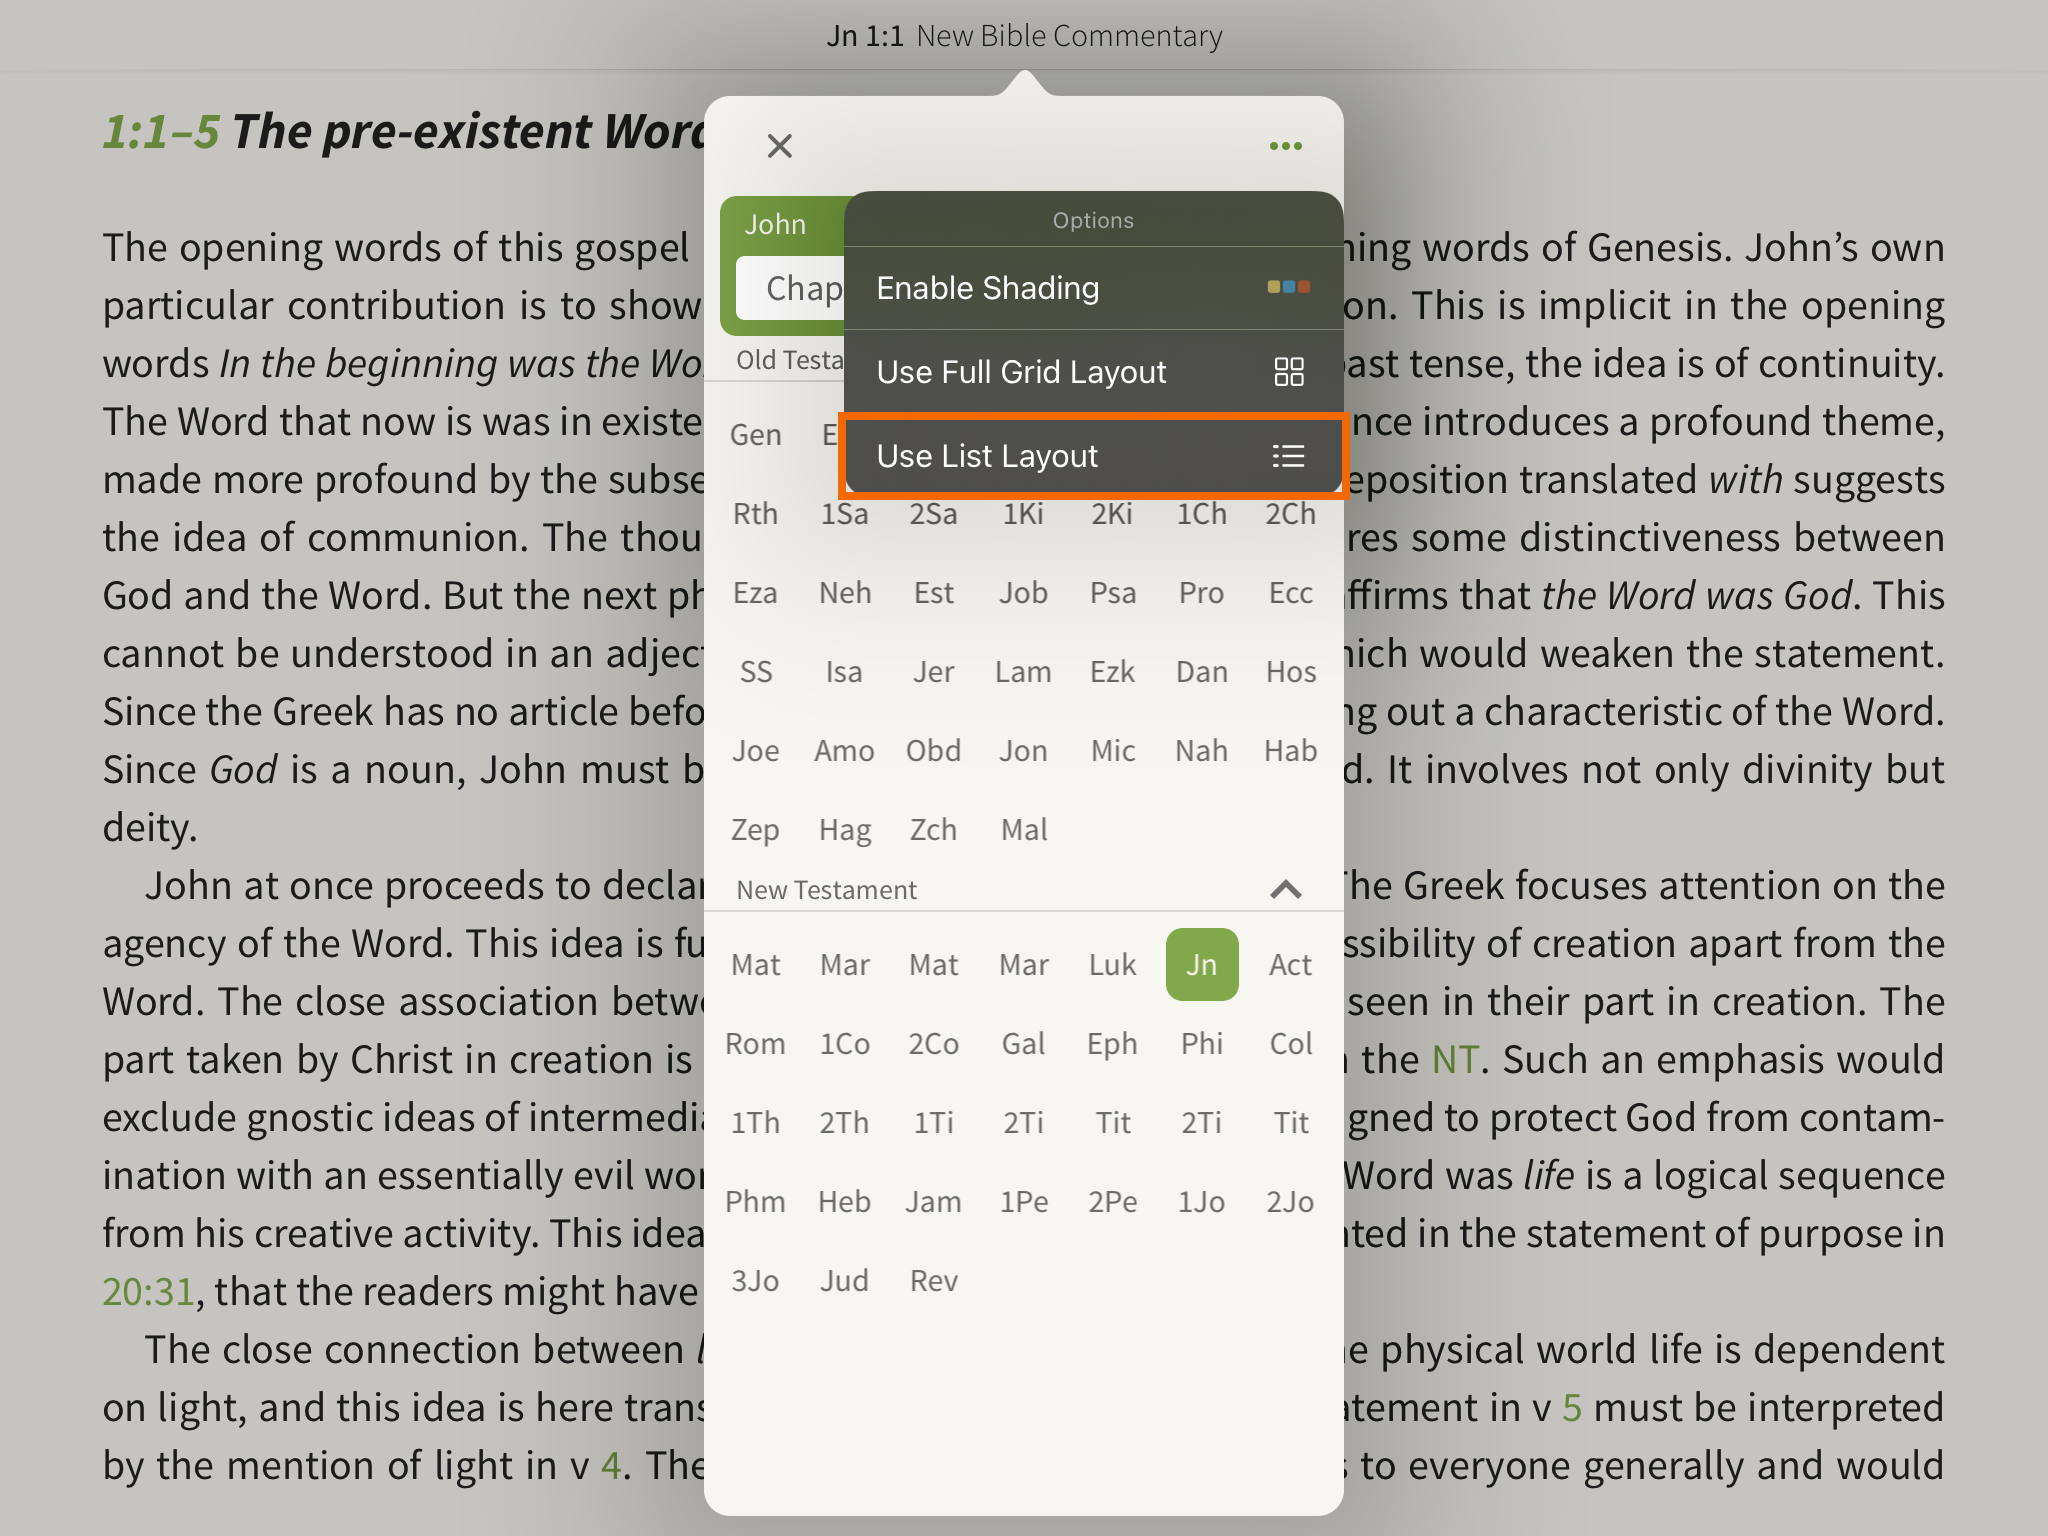Select Hab book
This screenshot has width=2048, height=1536.
click(x=1291, y=751)
